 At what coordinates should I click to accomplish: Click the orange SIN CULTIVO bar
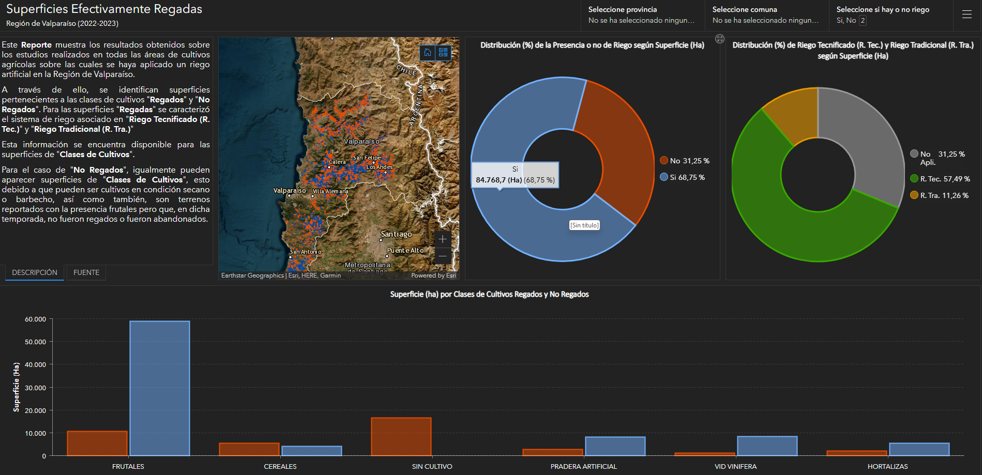[x=401, y=436]
